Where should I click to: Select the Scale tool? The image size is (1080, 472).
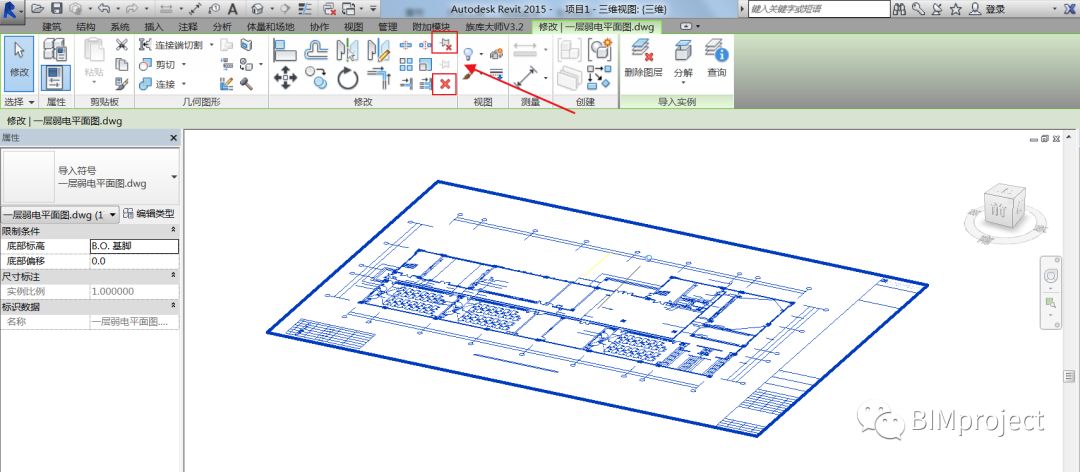426,65
